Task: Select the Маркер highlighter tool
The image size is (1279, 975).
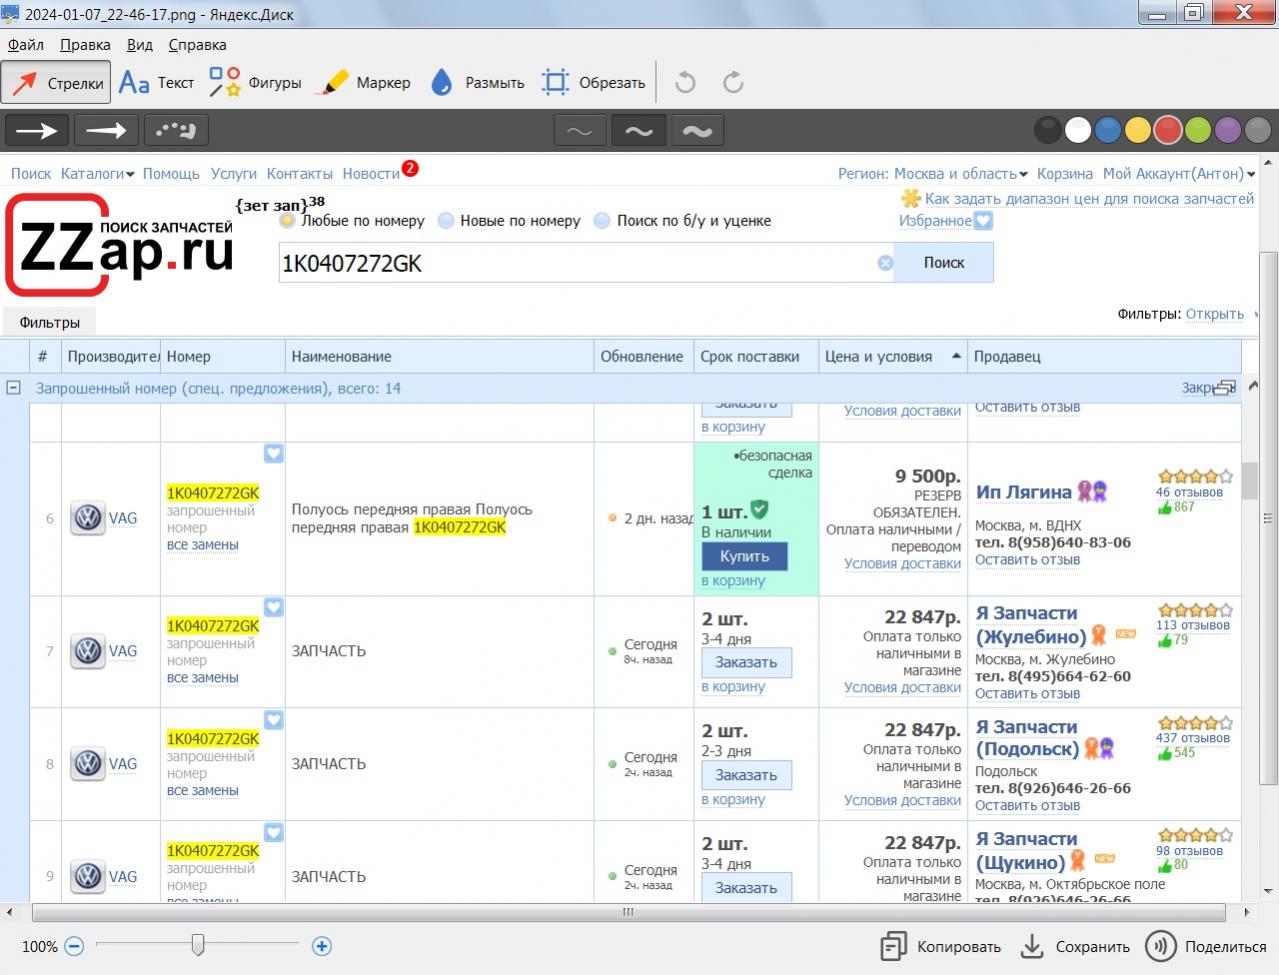Action: click(364, 83)
